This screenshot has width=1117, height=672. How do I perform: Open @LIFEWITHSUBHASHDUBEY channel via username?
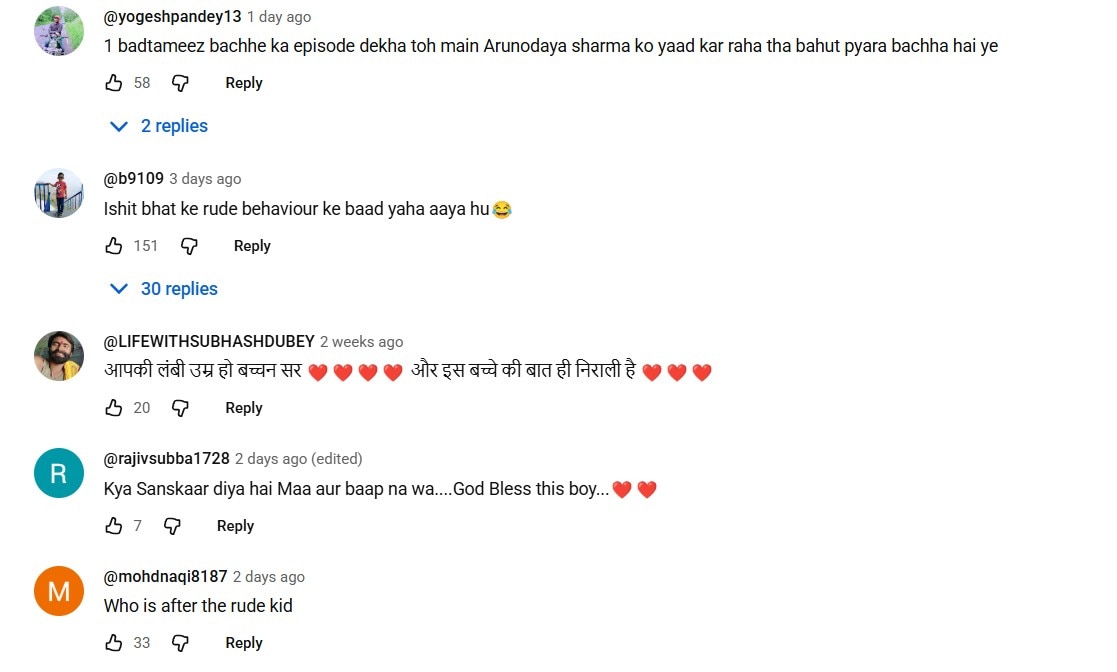coord(209,341)
